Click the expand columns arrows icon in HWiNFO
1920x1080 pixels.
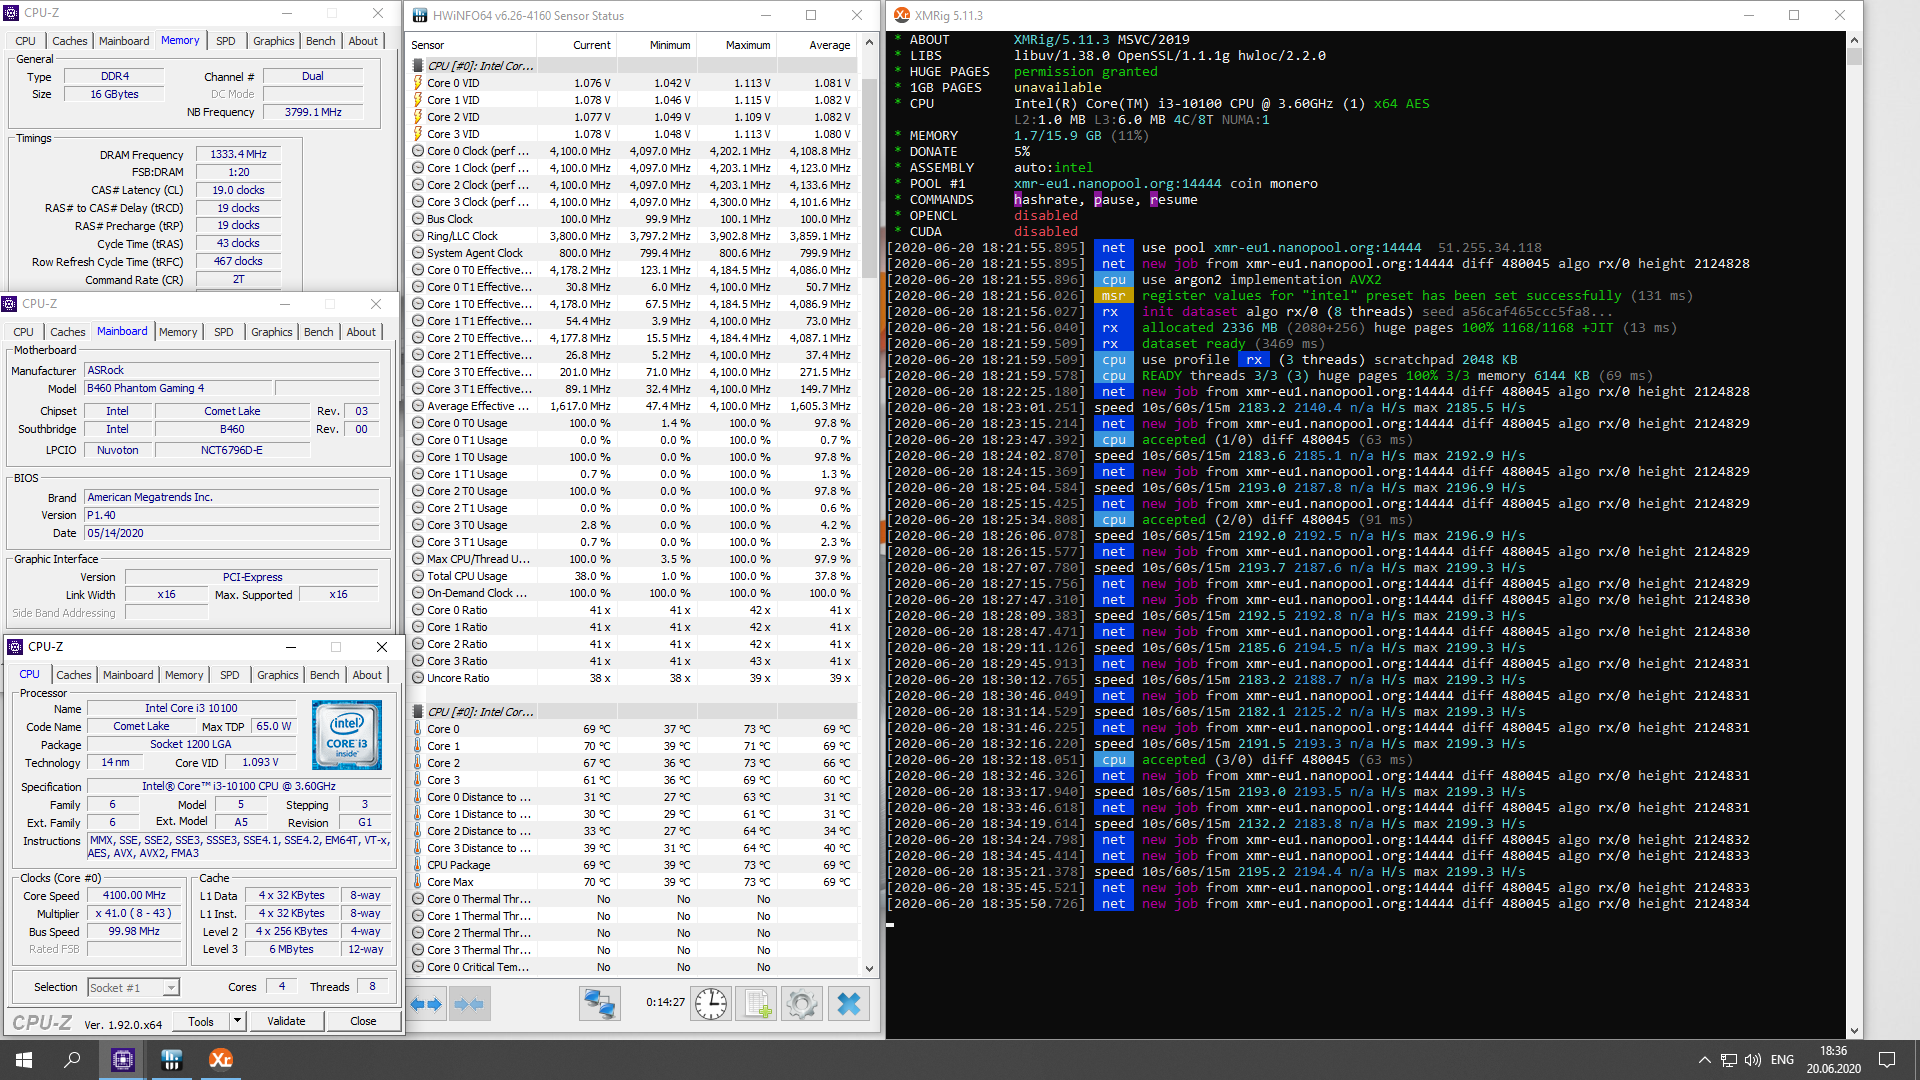tap(427, 1004)
